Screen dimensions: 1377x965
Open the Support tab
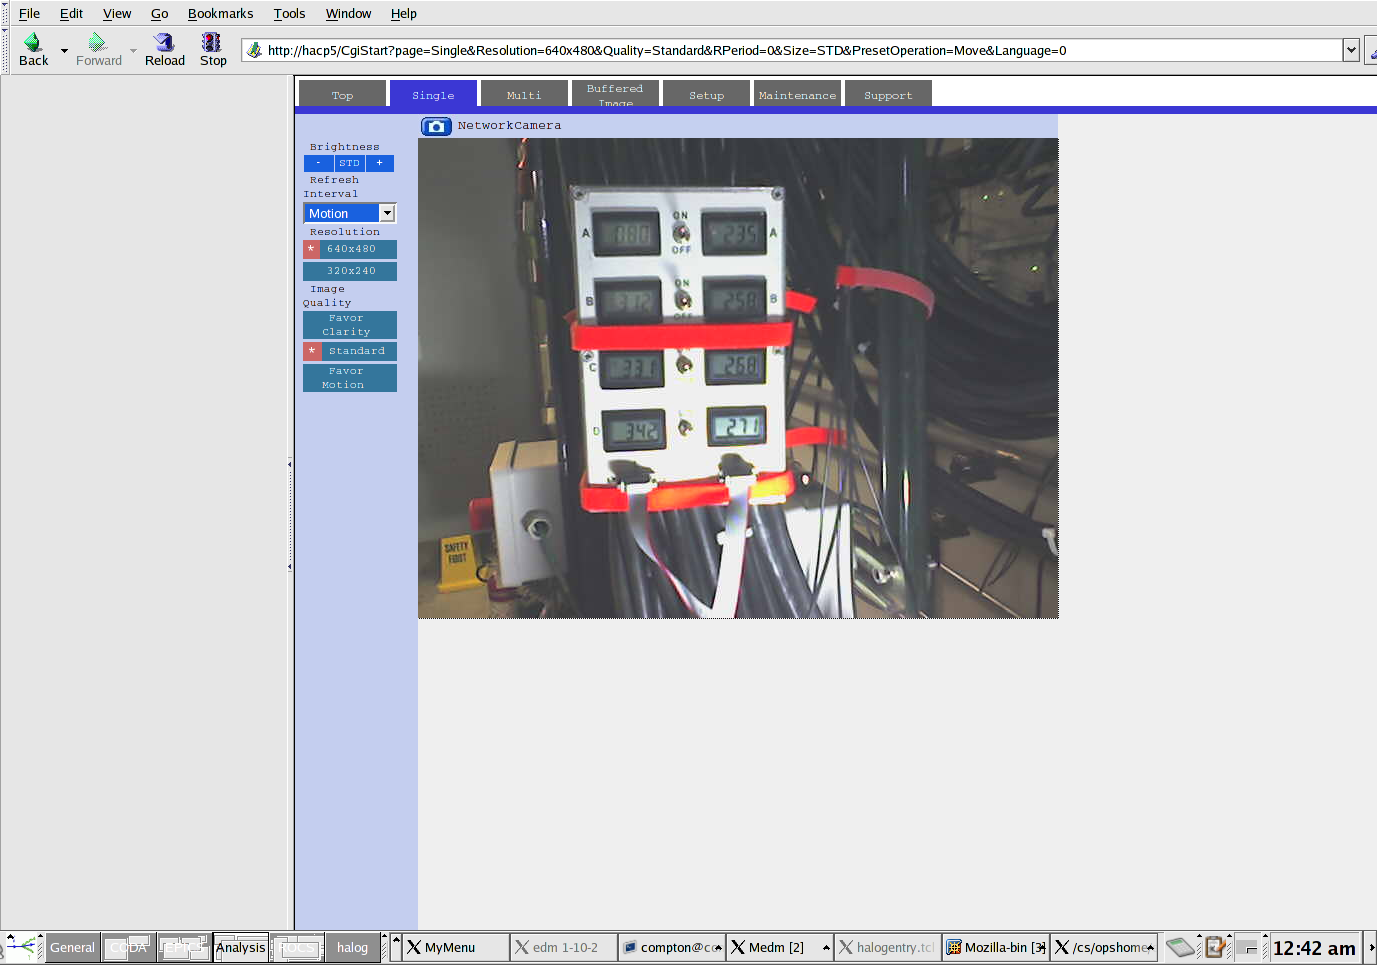click(888, 93)
